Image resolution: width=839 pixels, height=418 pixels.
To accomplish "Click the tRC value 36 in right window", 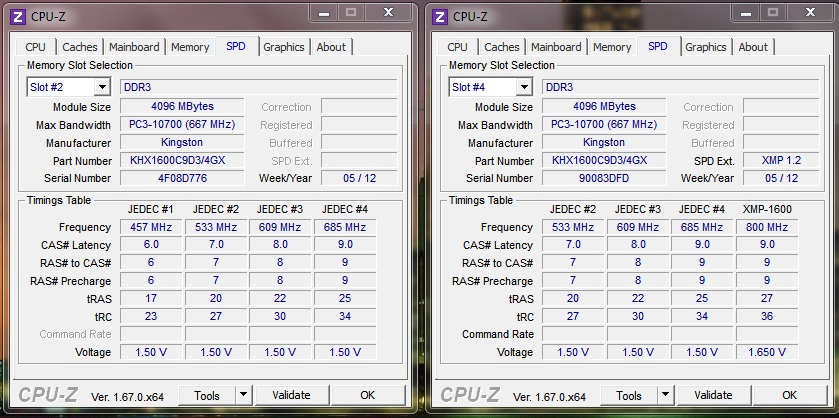I will tap(767, 316).
